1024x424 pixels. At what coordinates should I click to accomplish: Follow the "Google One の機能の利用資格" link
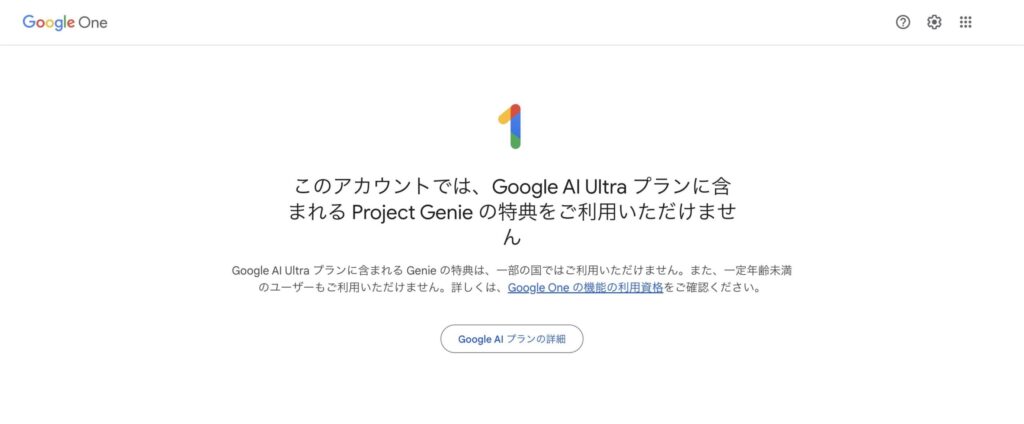click(585, 288)
